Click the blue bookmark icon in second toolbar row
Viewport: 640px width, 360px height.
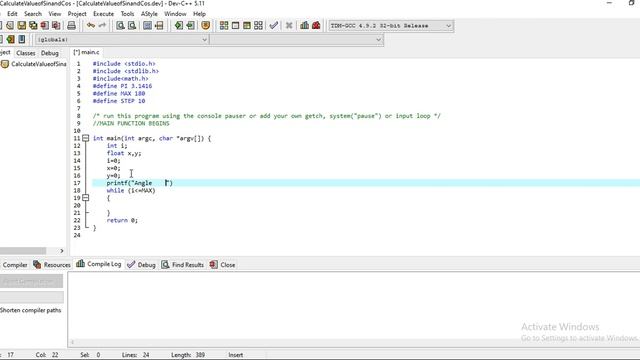[22, 40]
